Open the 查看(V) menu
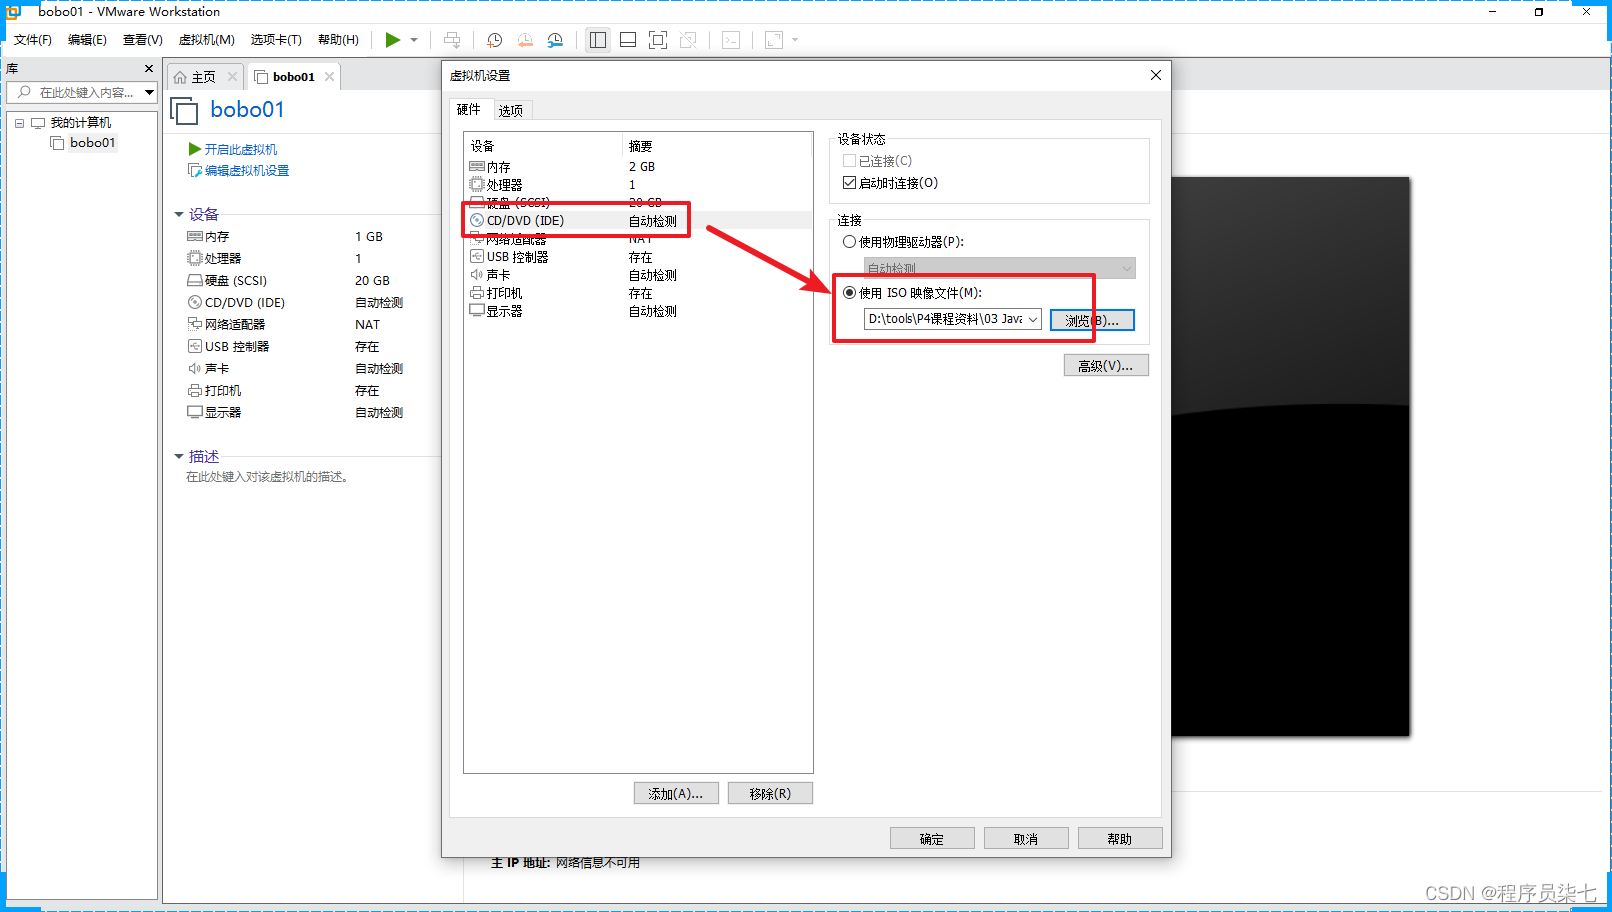Viewport: 1612px width, 912px height. tap(143, 40)
